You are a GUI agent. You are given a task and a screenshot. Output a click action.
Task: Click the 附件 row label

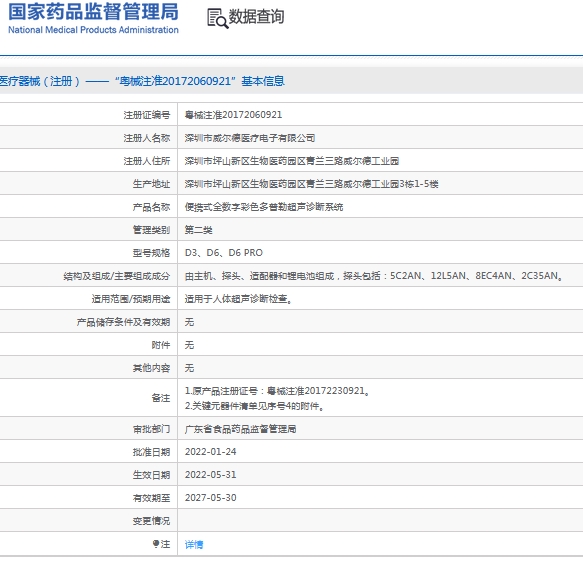pyautogui.click(x=161, y=345)
